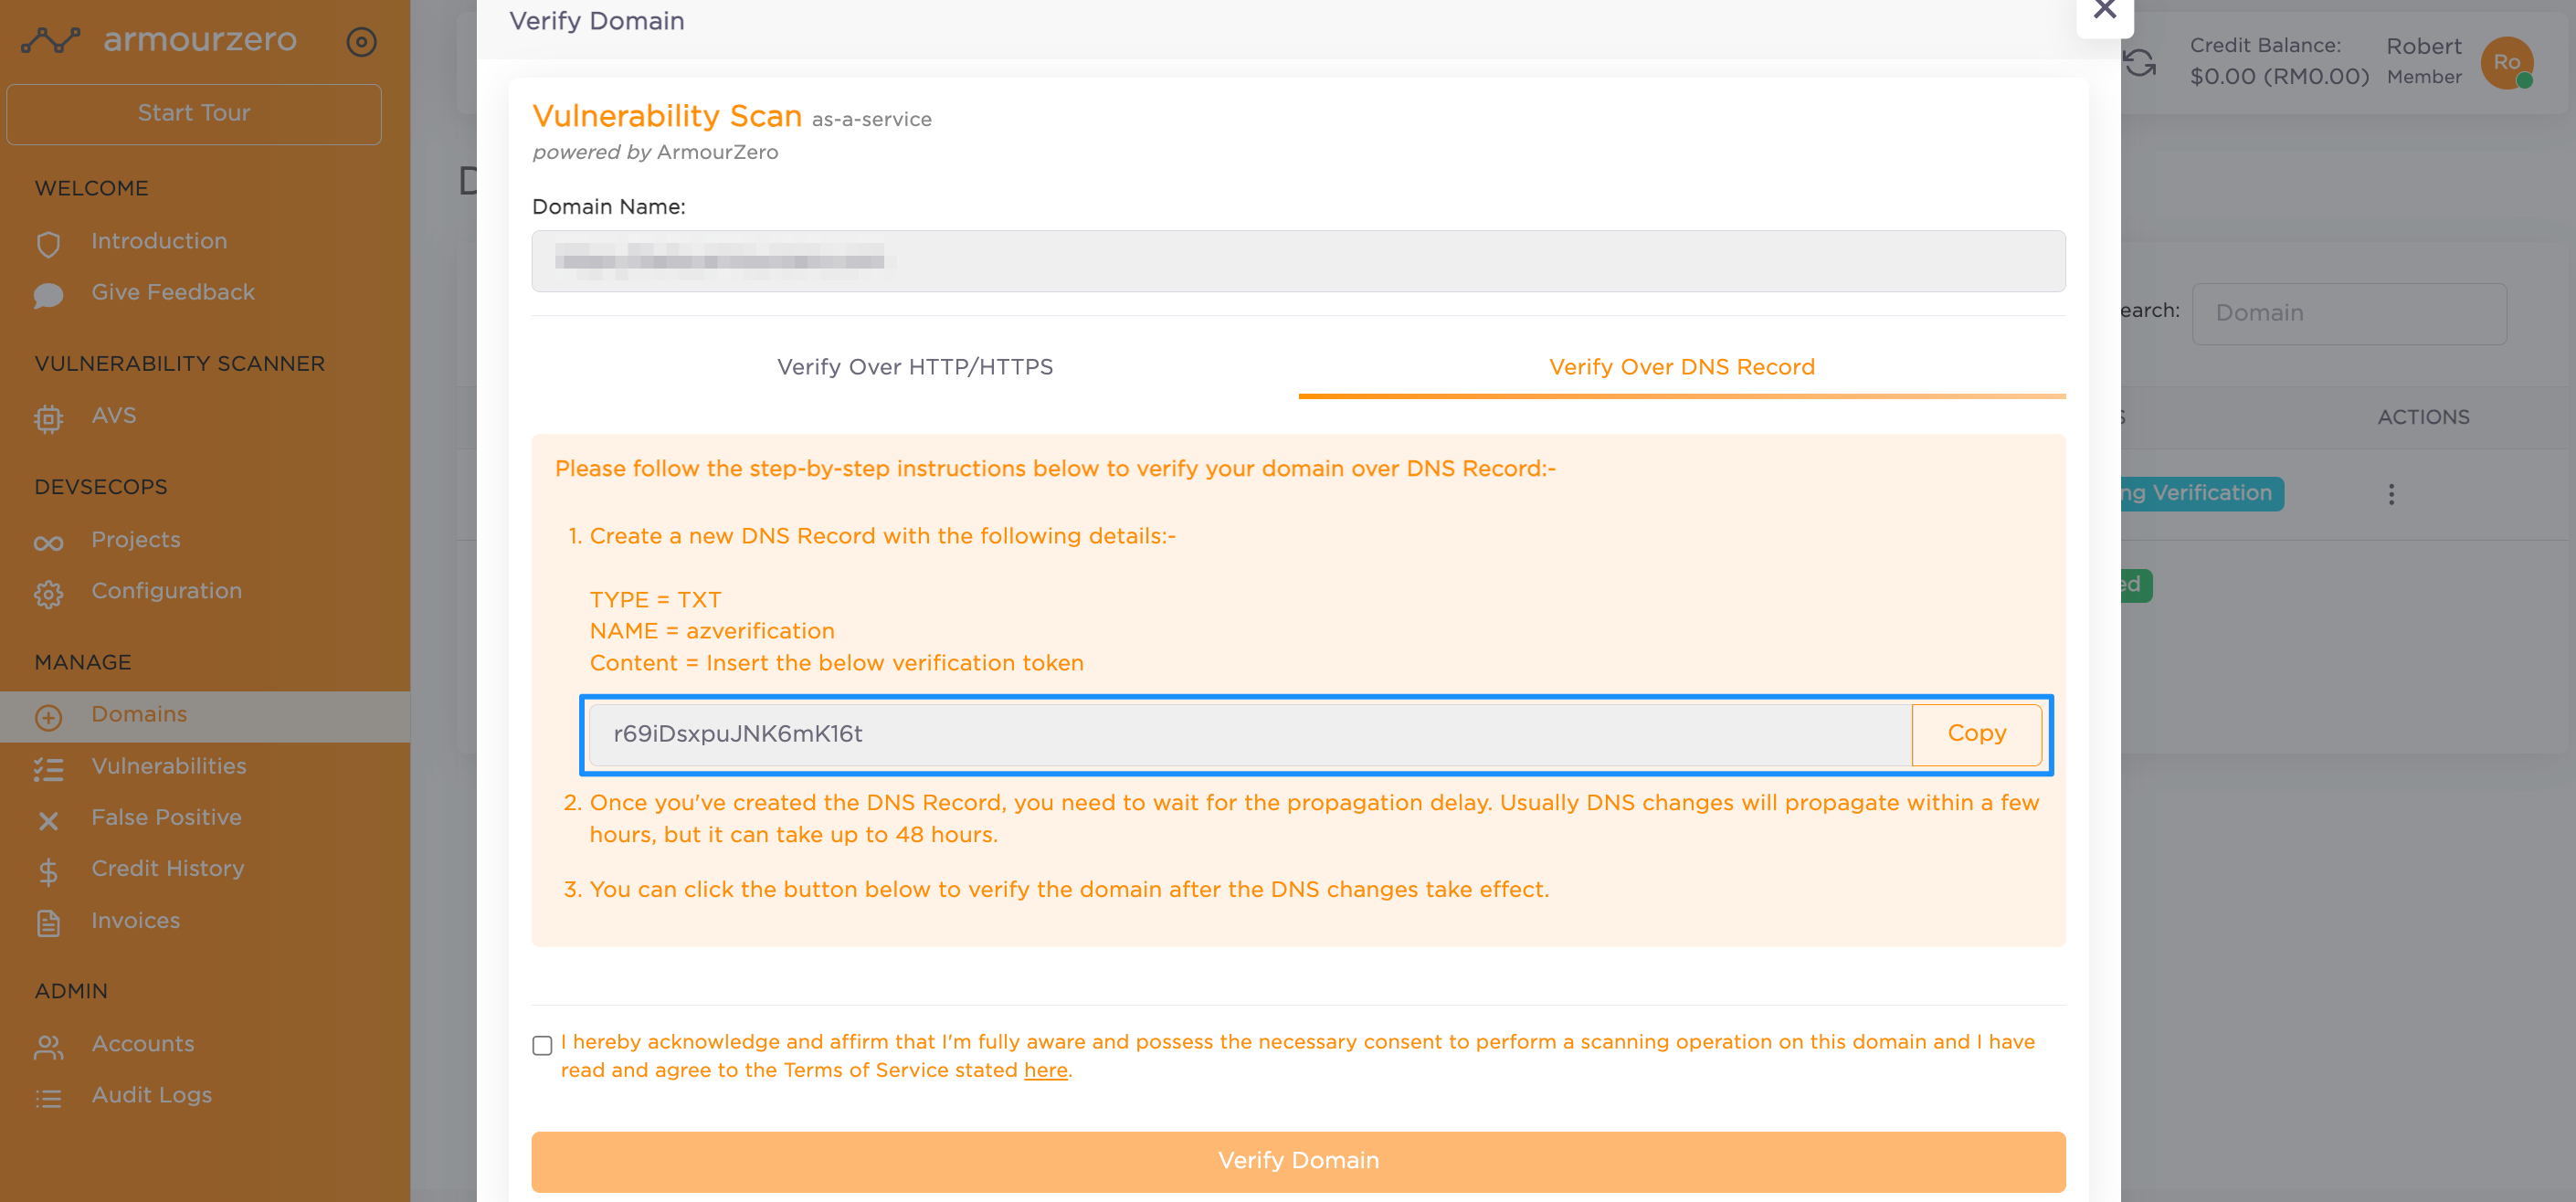
Task: Click the Invoices document icon
Action: pos(48,922)
